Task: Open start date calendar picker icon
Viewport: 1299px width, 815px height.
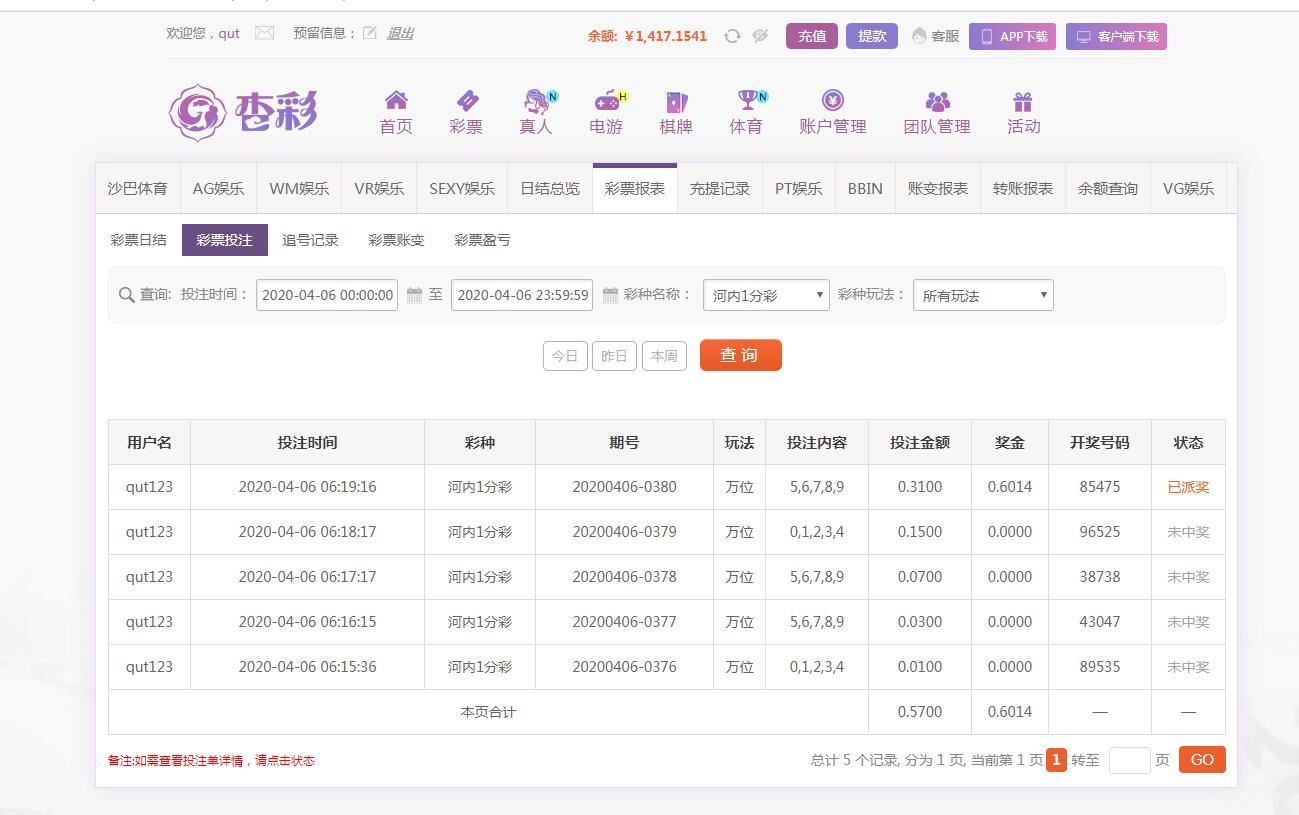Action: click(414, 295)
